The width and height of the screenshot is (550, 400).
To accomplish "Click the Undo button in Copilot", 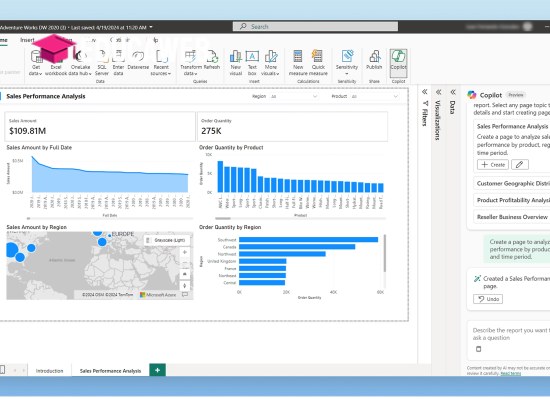I will (x=488, y=299).
